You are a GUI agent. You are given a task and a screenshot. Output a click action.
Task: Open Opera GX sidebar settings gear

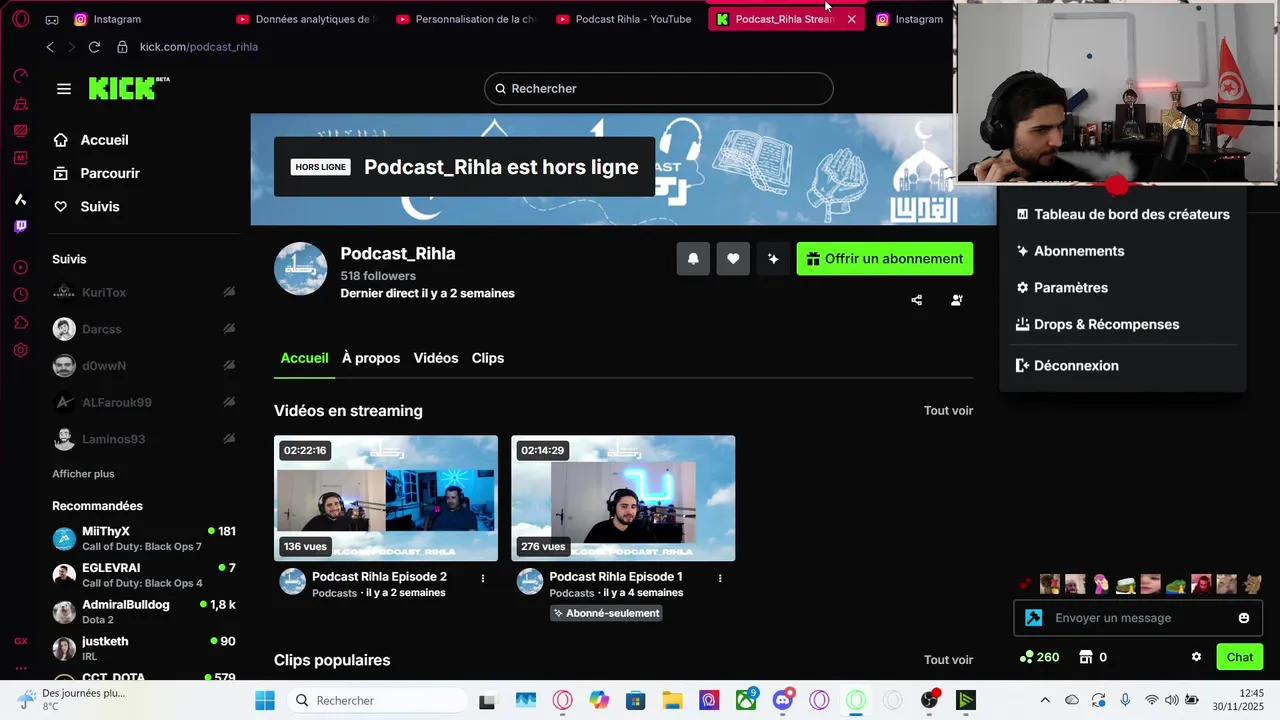[21, 350]
